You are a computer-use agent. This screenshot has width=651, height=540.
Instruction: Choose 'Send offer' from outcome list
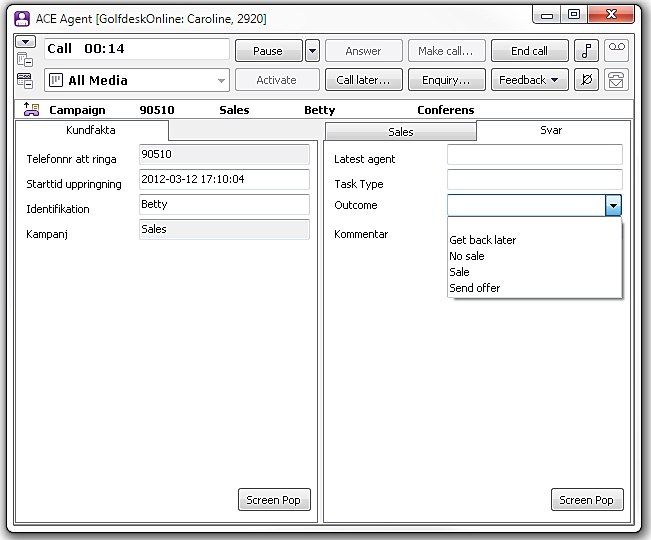(475, 288)
